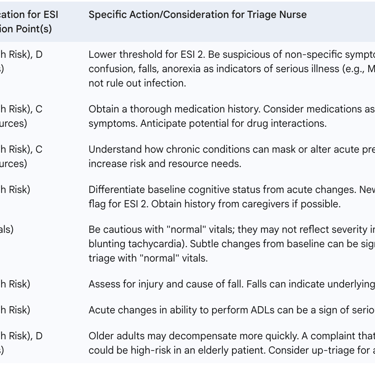
Task: Click the 'Specific Action/Consideration for Triage Nurse' column header
Action: (197, 15)
